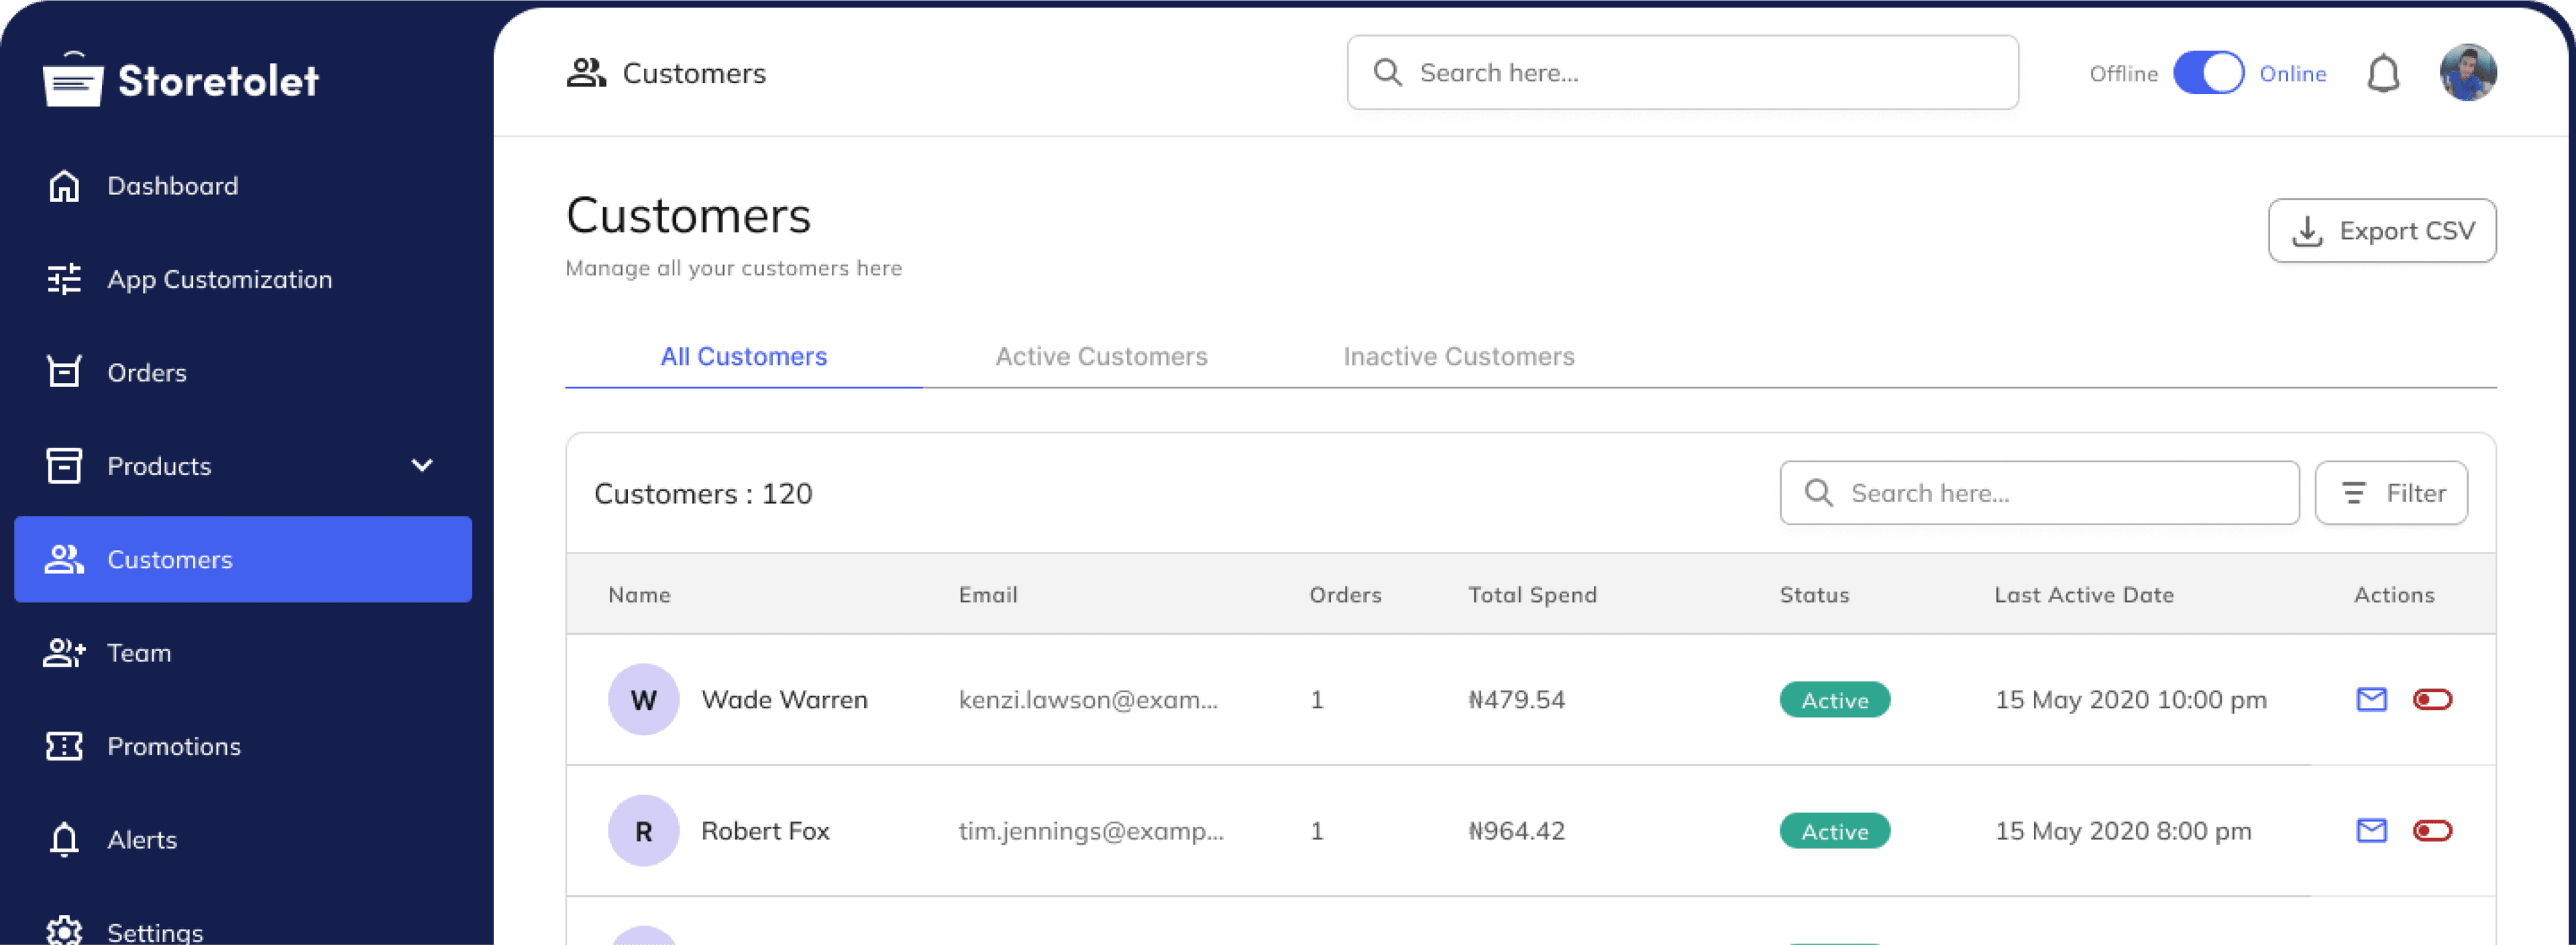Deactivate Robert Fox using his row toggle
This screenshot has width=2576, height=945.
coord(2434,830)
